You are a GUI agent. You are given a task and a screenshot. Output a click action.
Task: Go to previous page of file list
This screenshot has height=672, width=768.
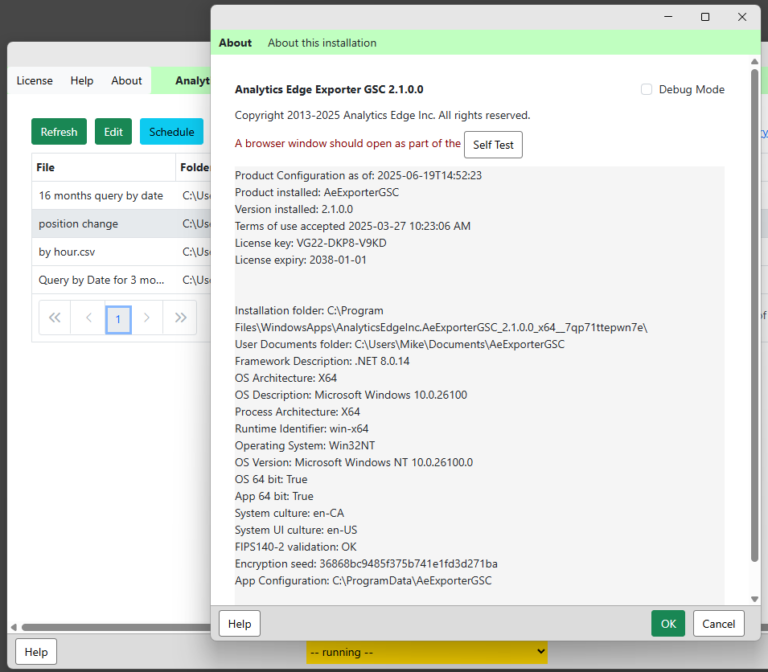[87, 318]
